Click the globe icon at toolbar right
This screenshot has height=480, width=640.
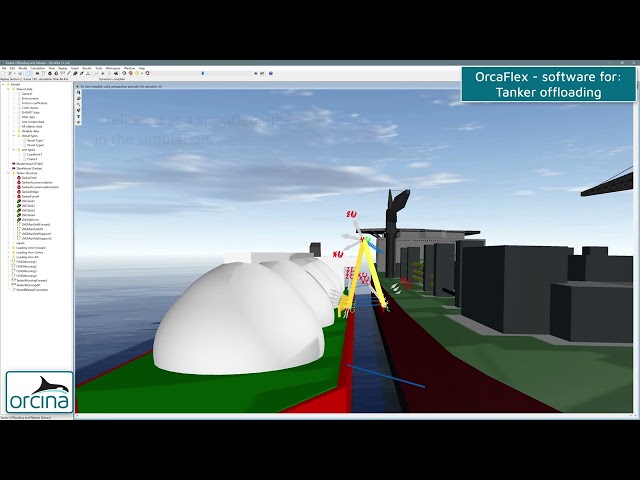(271, 73)
